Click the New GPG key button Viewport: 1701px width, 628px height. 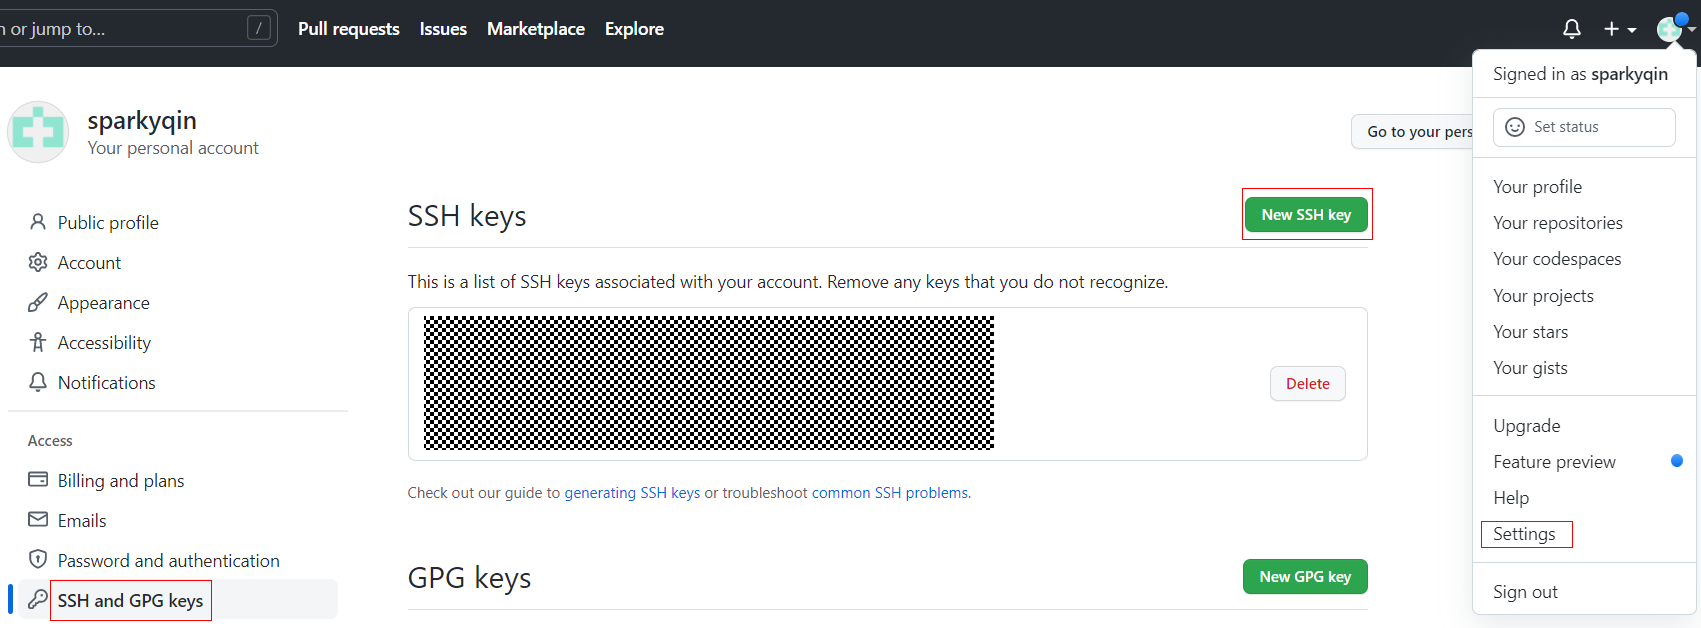coord(1304,577)
